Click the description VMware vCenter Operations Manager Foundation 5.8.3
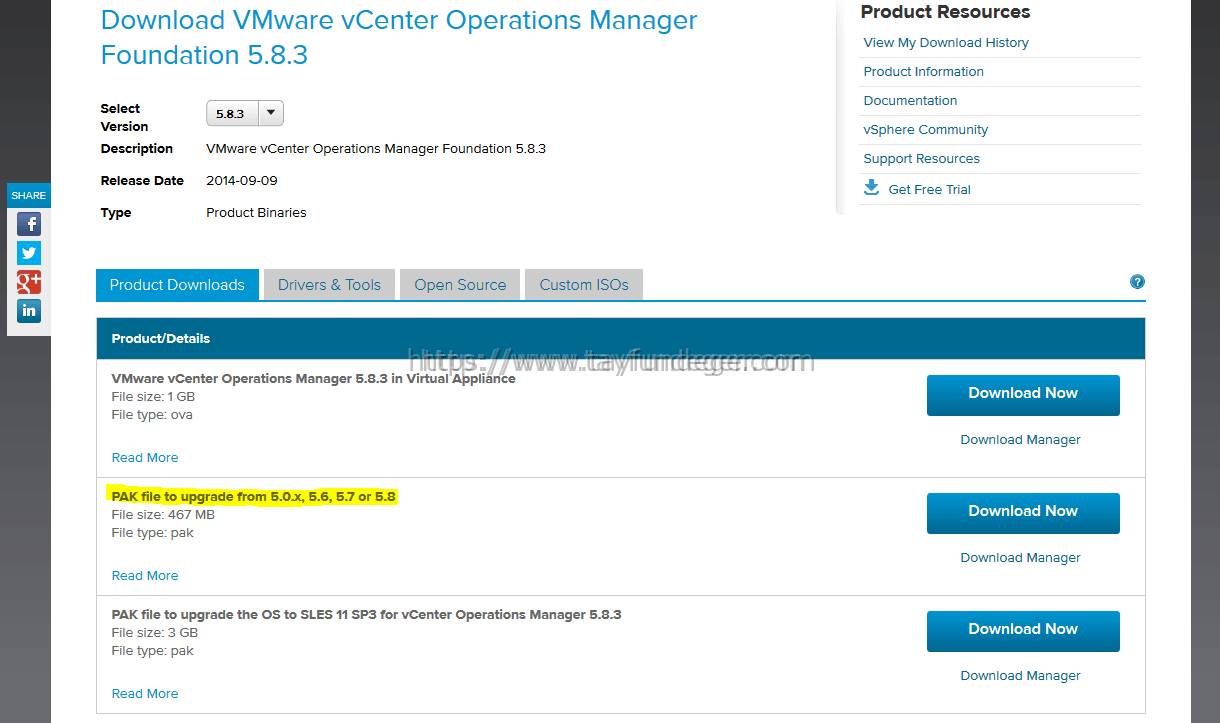 tap(376, 149)
